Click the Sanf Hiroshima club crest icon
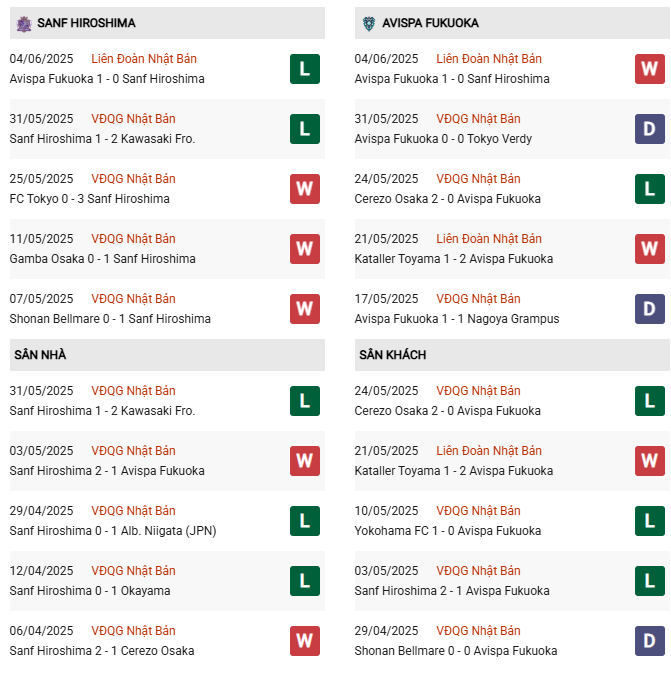The width and height of the screenshot is (671, 684). [x=24, y=24]
